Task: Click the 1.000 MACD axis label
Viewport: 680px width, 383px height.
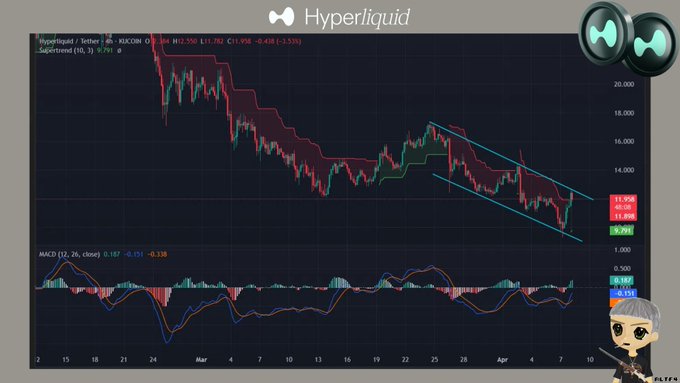Action: click(623, 250)
